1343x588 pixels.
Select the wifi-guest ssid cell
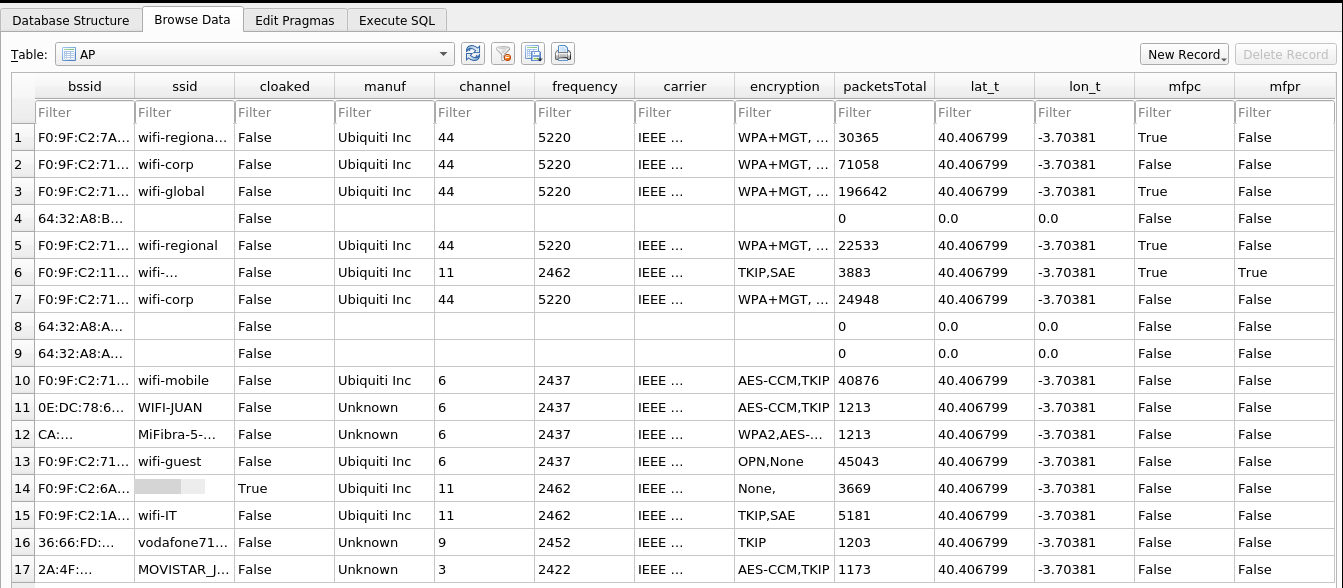[x=184, y=461]
